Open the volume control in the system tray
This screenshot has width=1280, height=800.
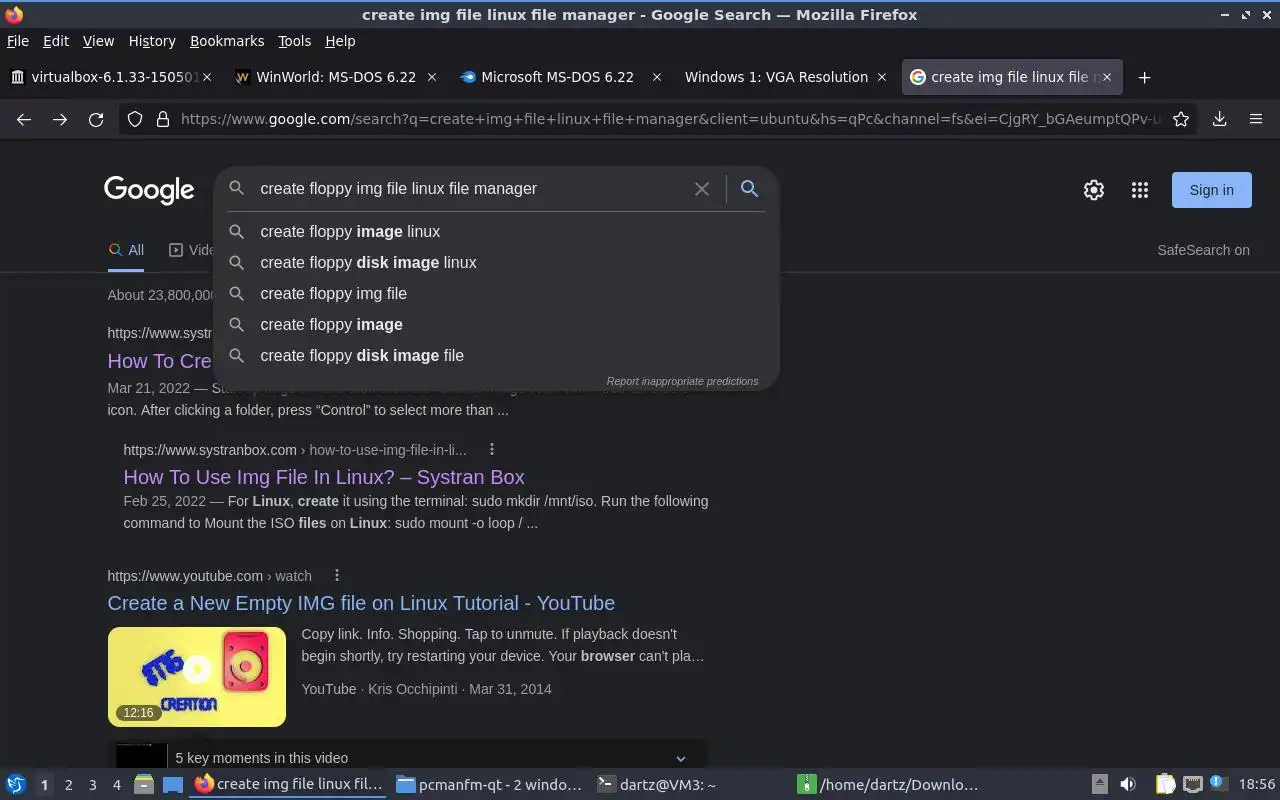[1128, 785]
